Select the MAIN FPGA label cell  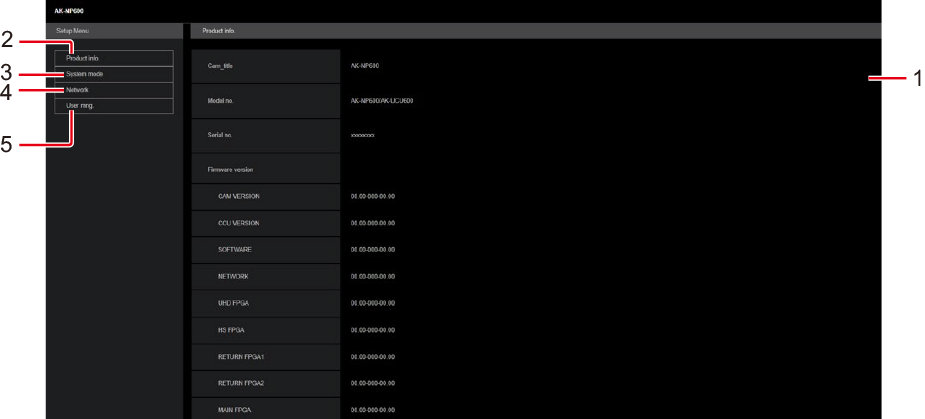[266, 408]
